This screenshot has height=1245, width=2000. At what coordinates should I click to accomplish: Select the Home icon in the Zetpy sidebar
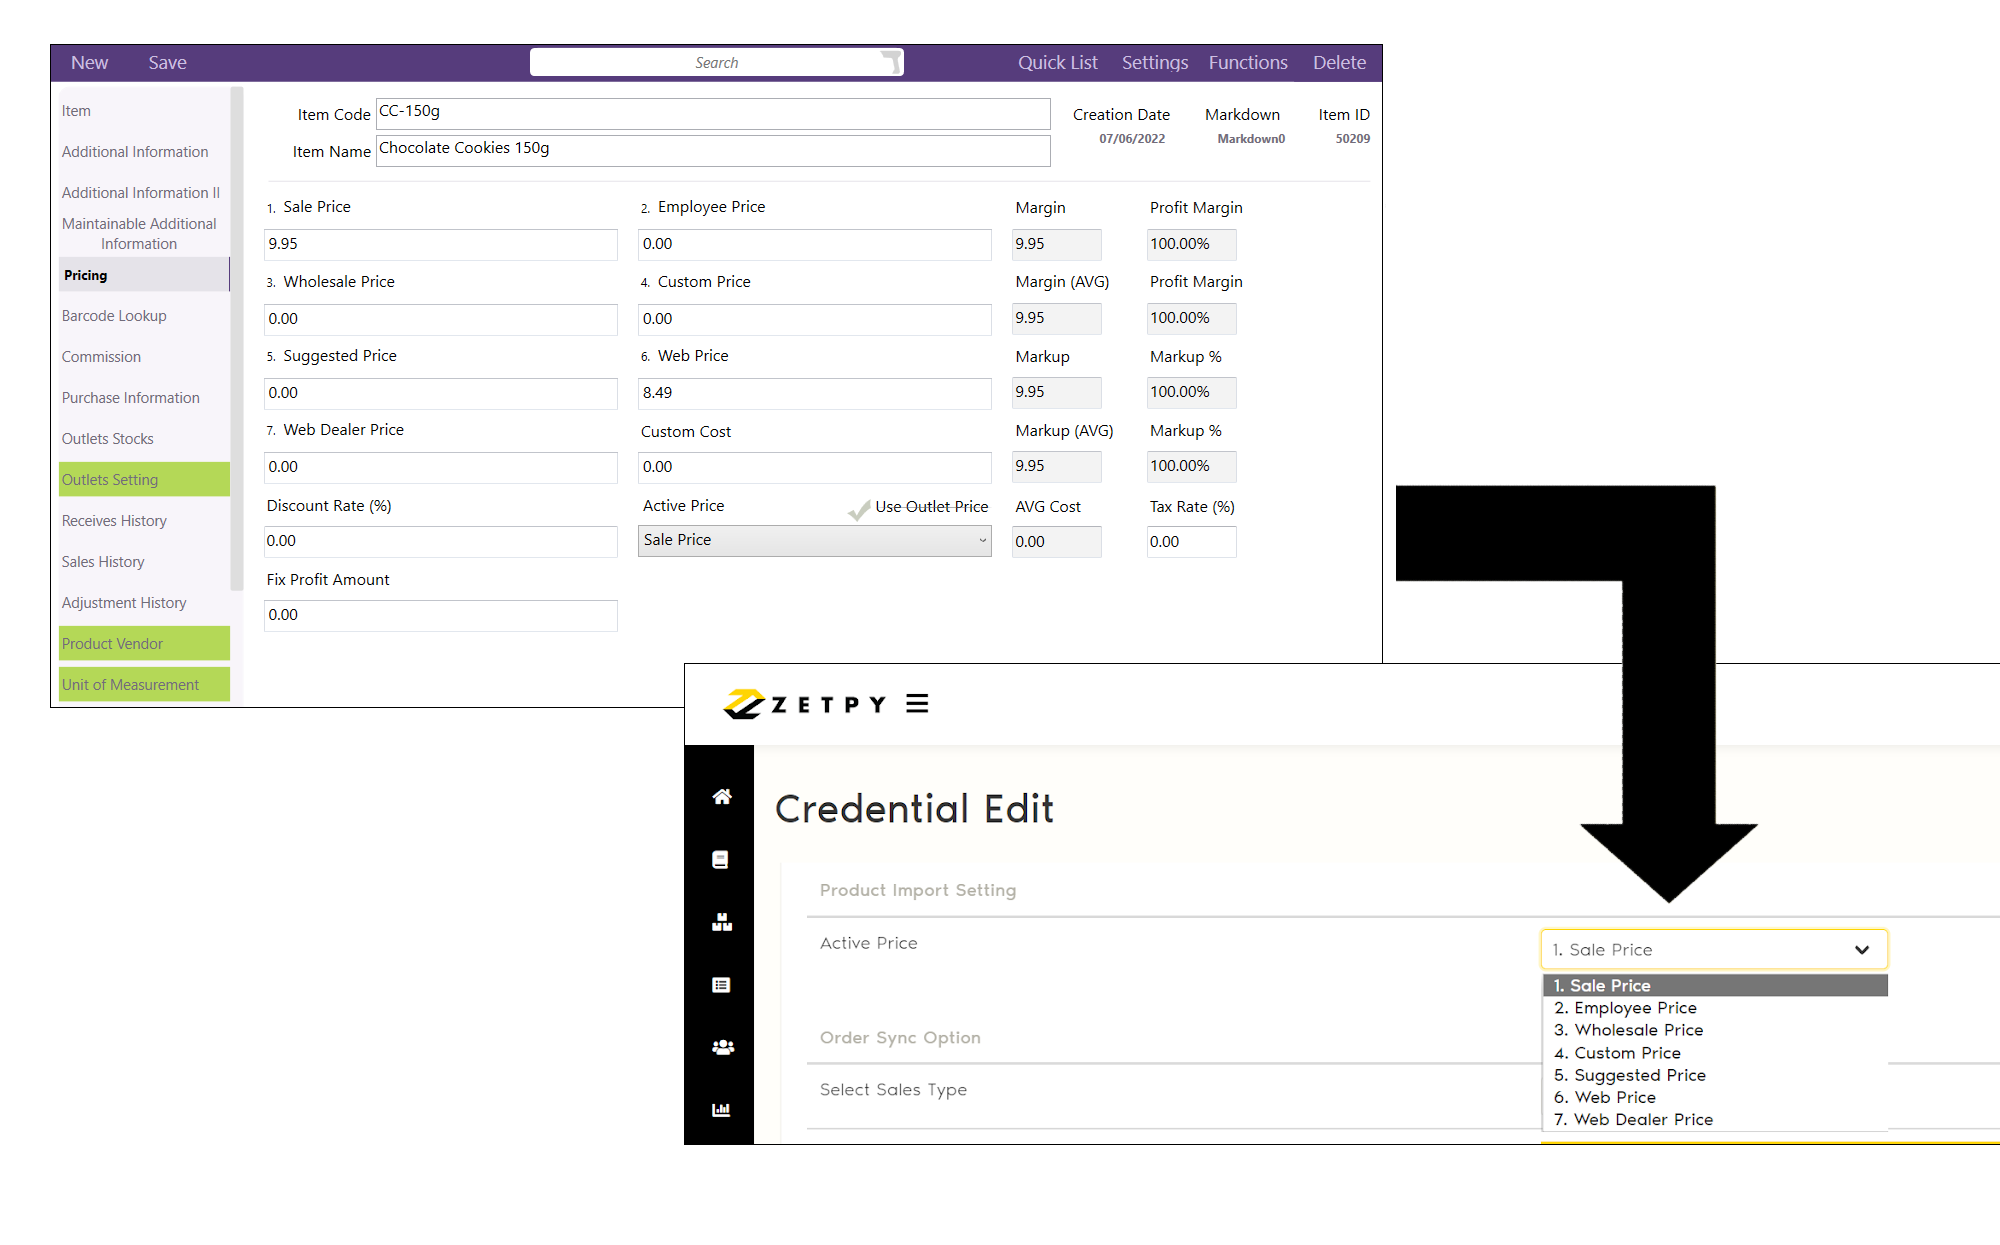[721, 795]
